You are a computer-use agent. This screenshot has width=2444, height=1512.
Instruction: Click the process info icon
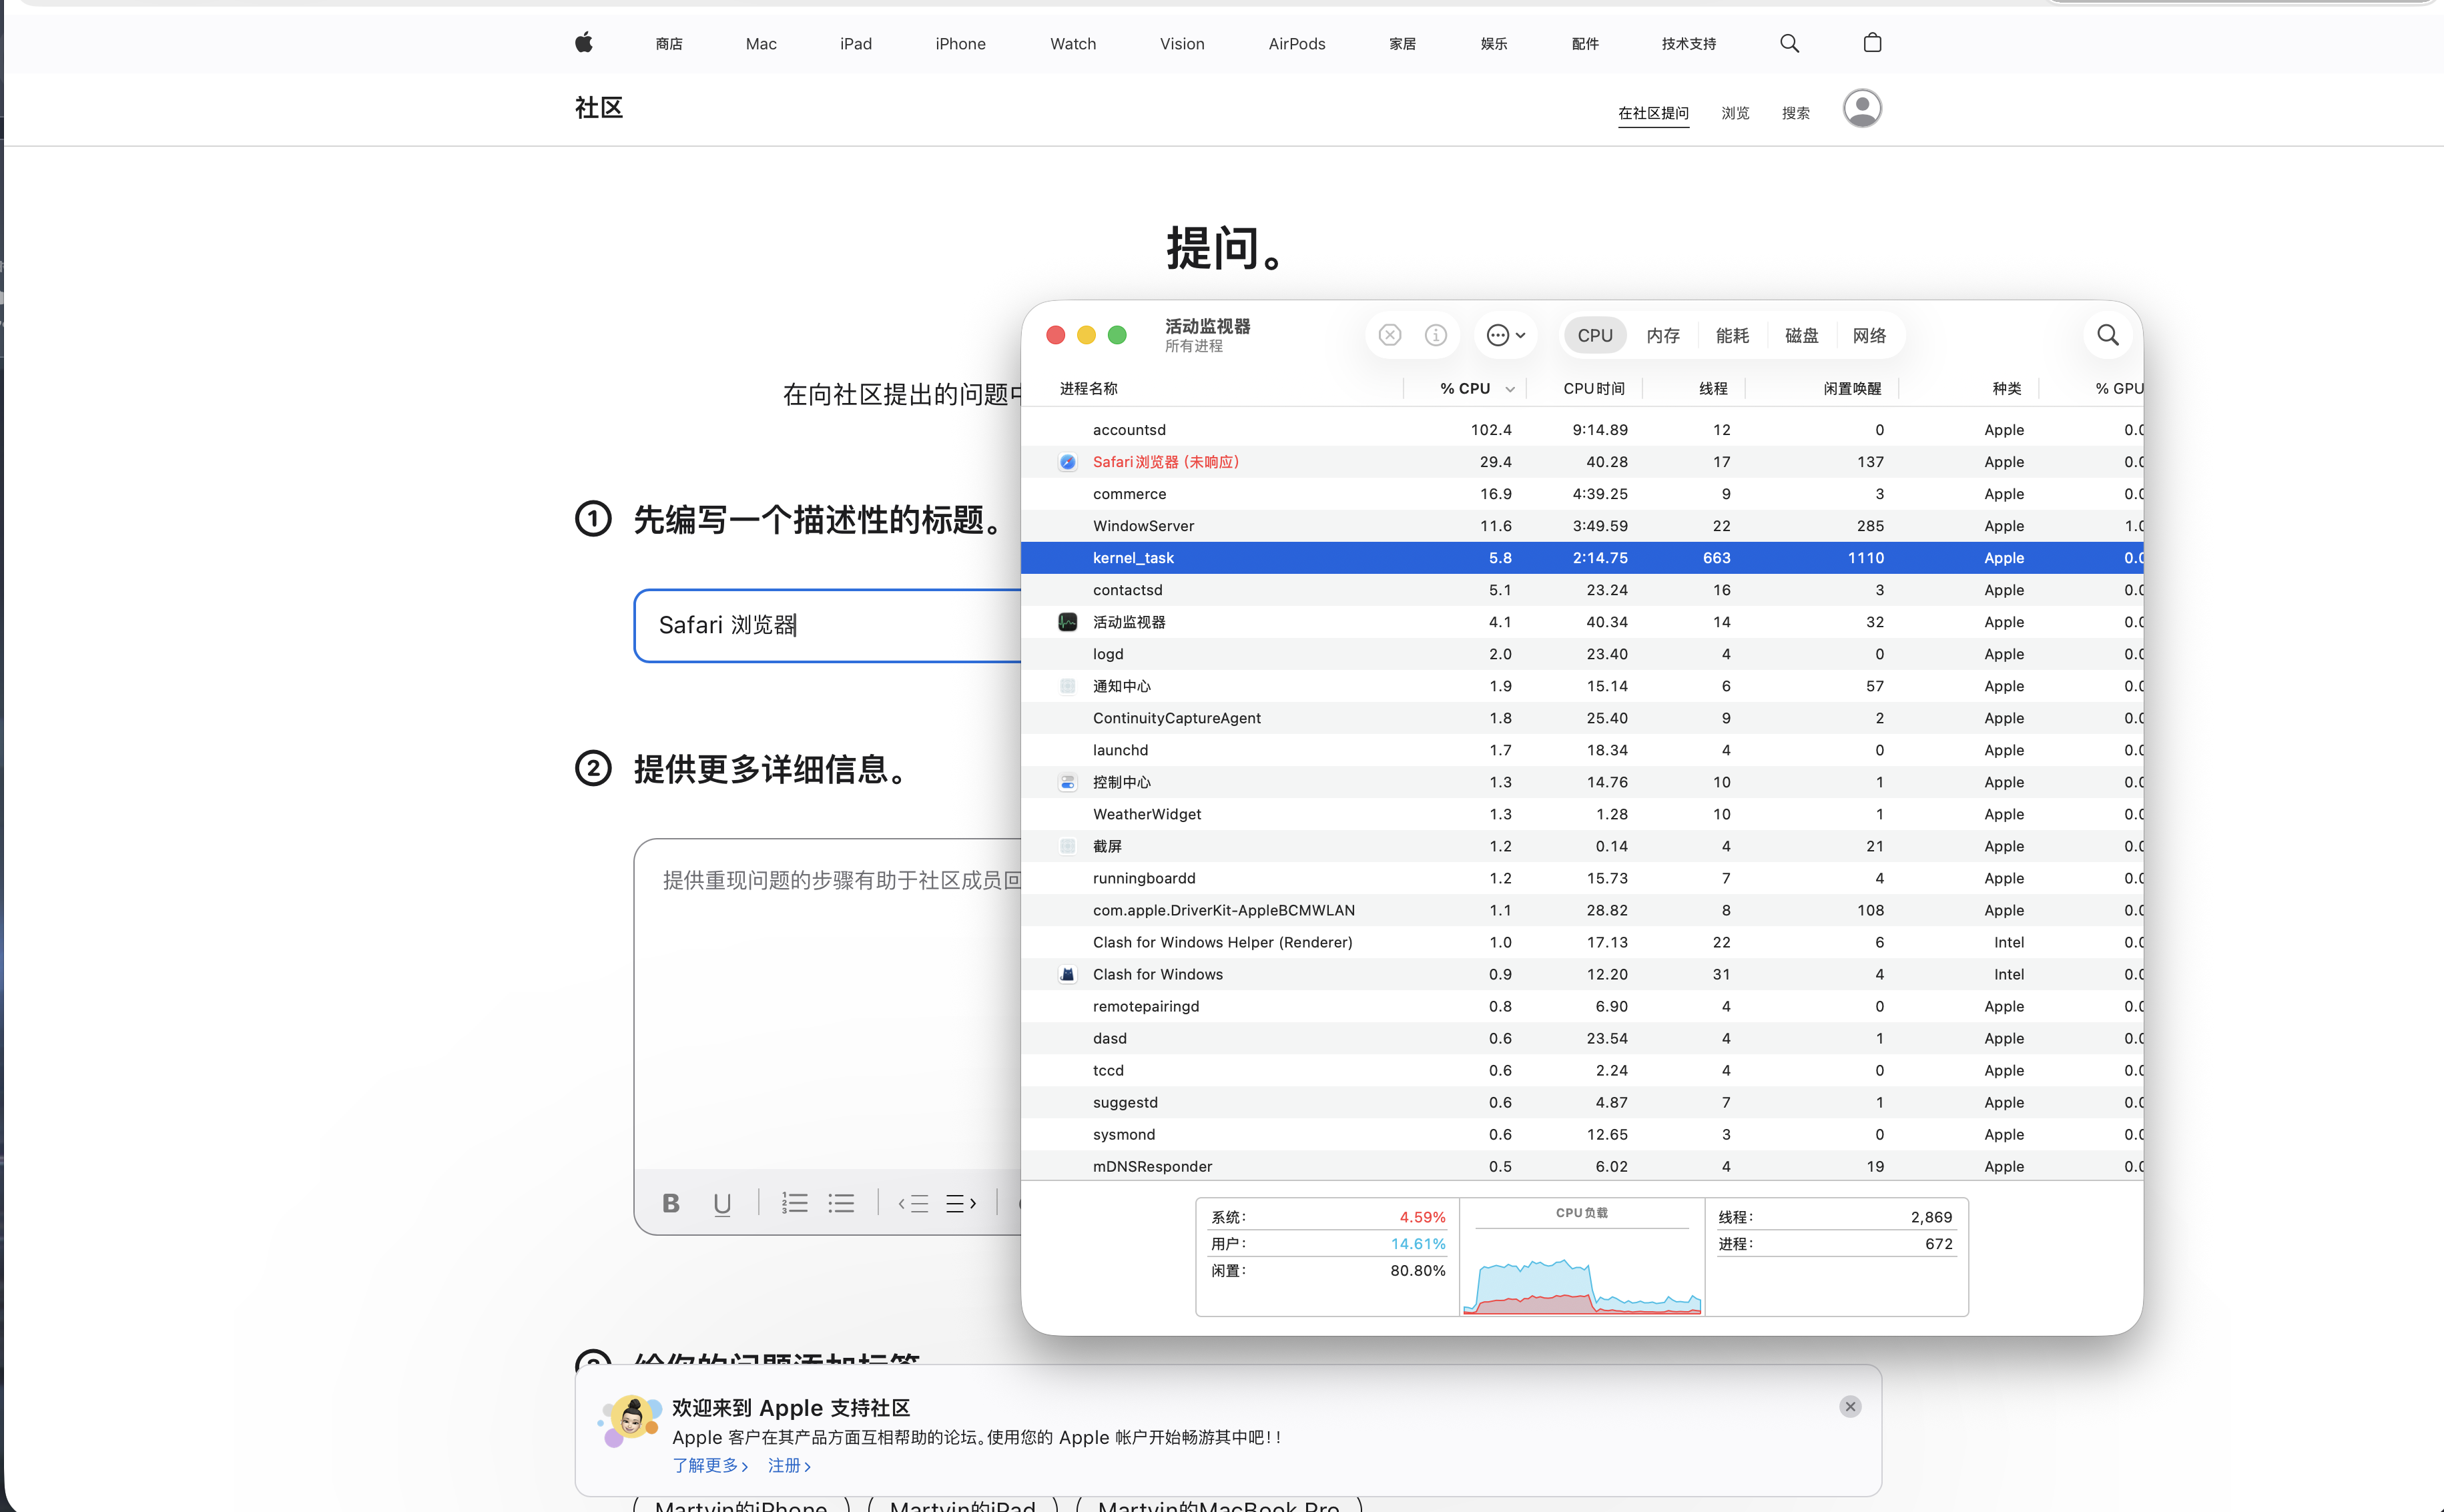click(x=1435, y=335)
